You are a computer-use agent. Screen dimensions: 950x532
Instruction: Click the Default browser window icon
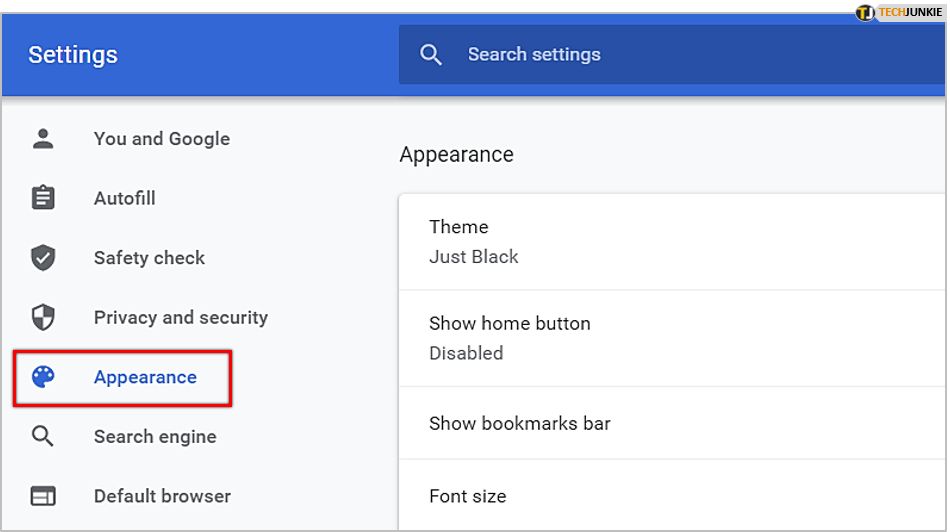pos(43,496)
